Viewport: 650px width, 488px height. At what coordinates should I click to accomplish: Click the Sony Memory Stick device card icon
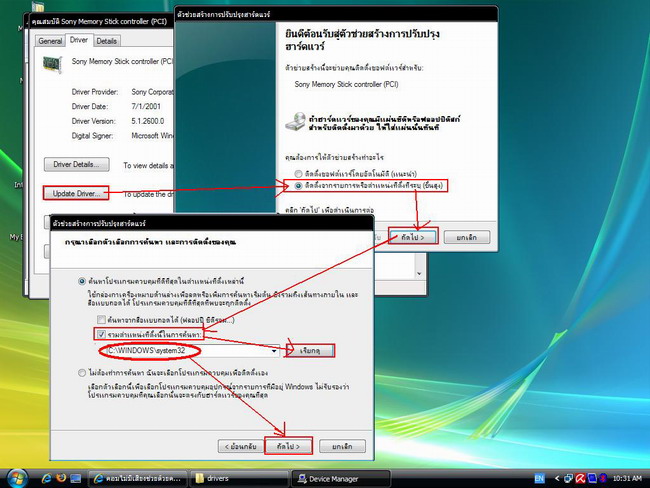53,64
